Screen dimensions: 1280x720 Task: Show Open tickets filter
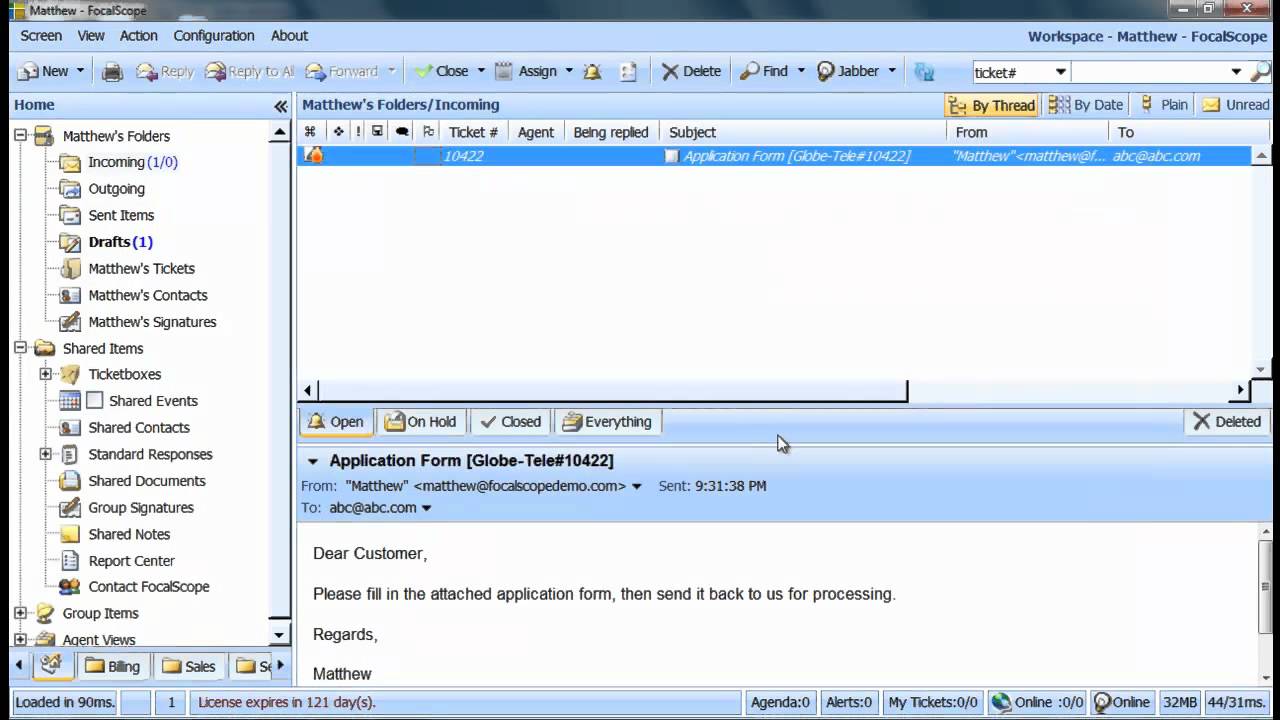tap(336, 422)
